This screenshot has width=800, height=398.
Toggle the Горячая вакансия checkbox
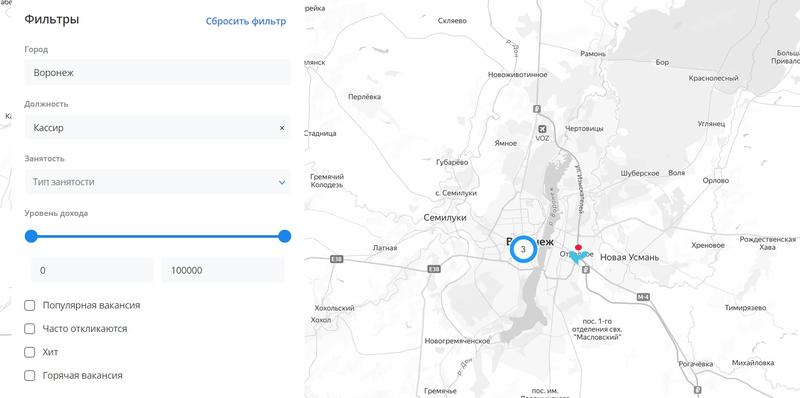pos(30,376)
